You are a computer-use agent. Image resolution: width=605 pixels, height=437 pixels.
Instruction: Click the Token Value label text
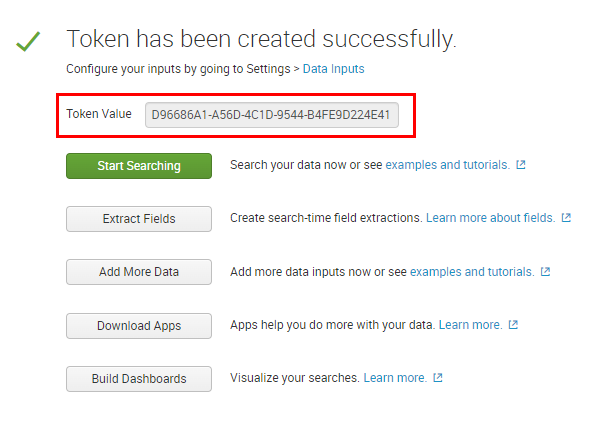pyautogui.click(x=99, y=114)
